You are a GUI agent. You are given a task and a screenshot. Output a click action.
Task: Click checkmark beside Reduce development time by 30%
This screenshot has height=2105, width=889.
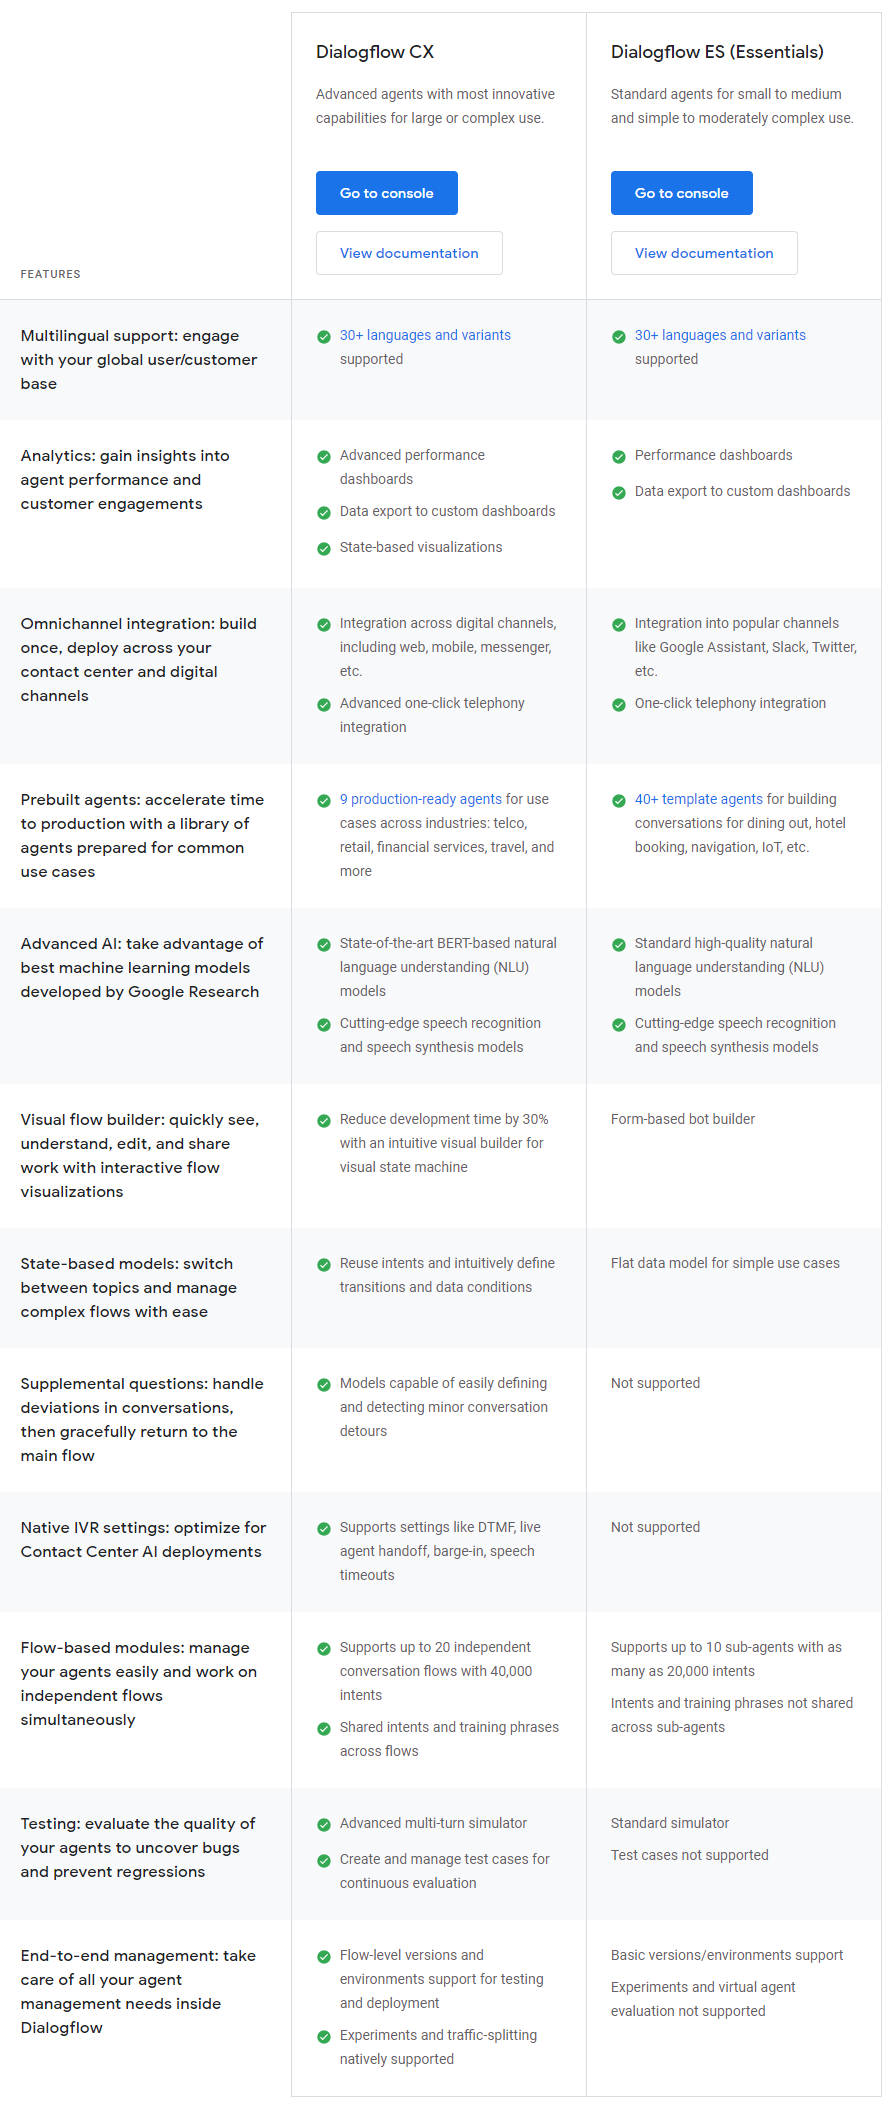[324, 1121]
